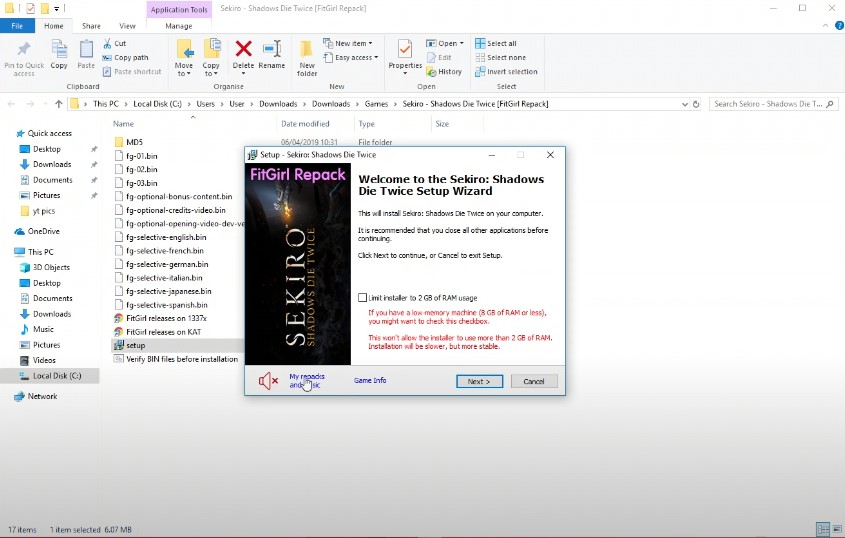Go up one folder level arrow
Viewport: 845px width, 538px height.
pyautogui.click(x=58, y=104)
